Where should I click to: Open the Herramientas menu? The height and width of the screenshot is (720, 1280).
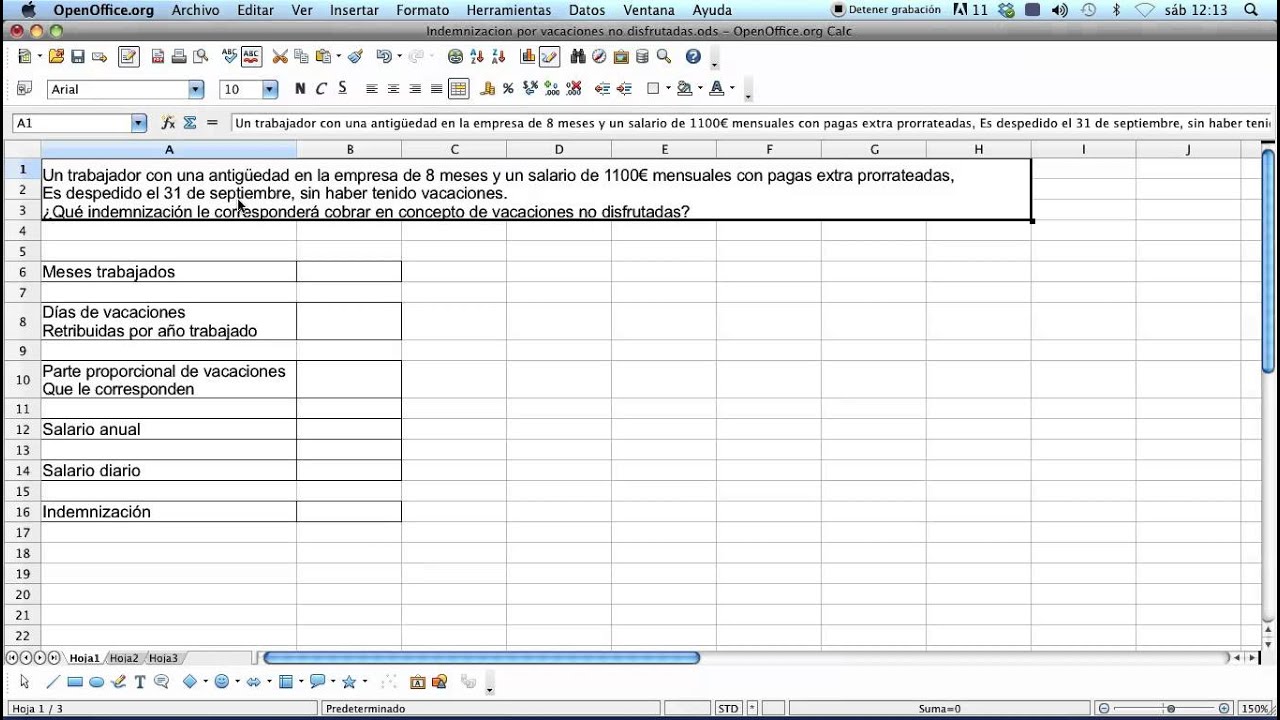[509, 10]
